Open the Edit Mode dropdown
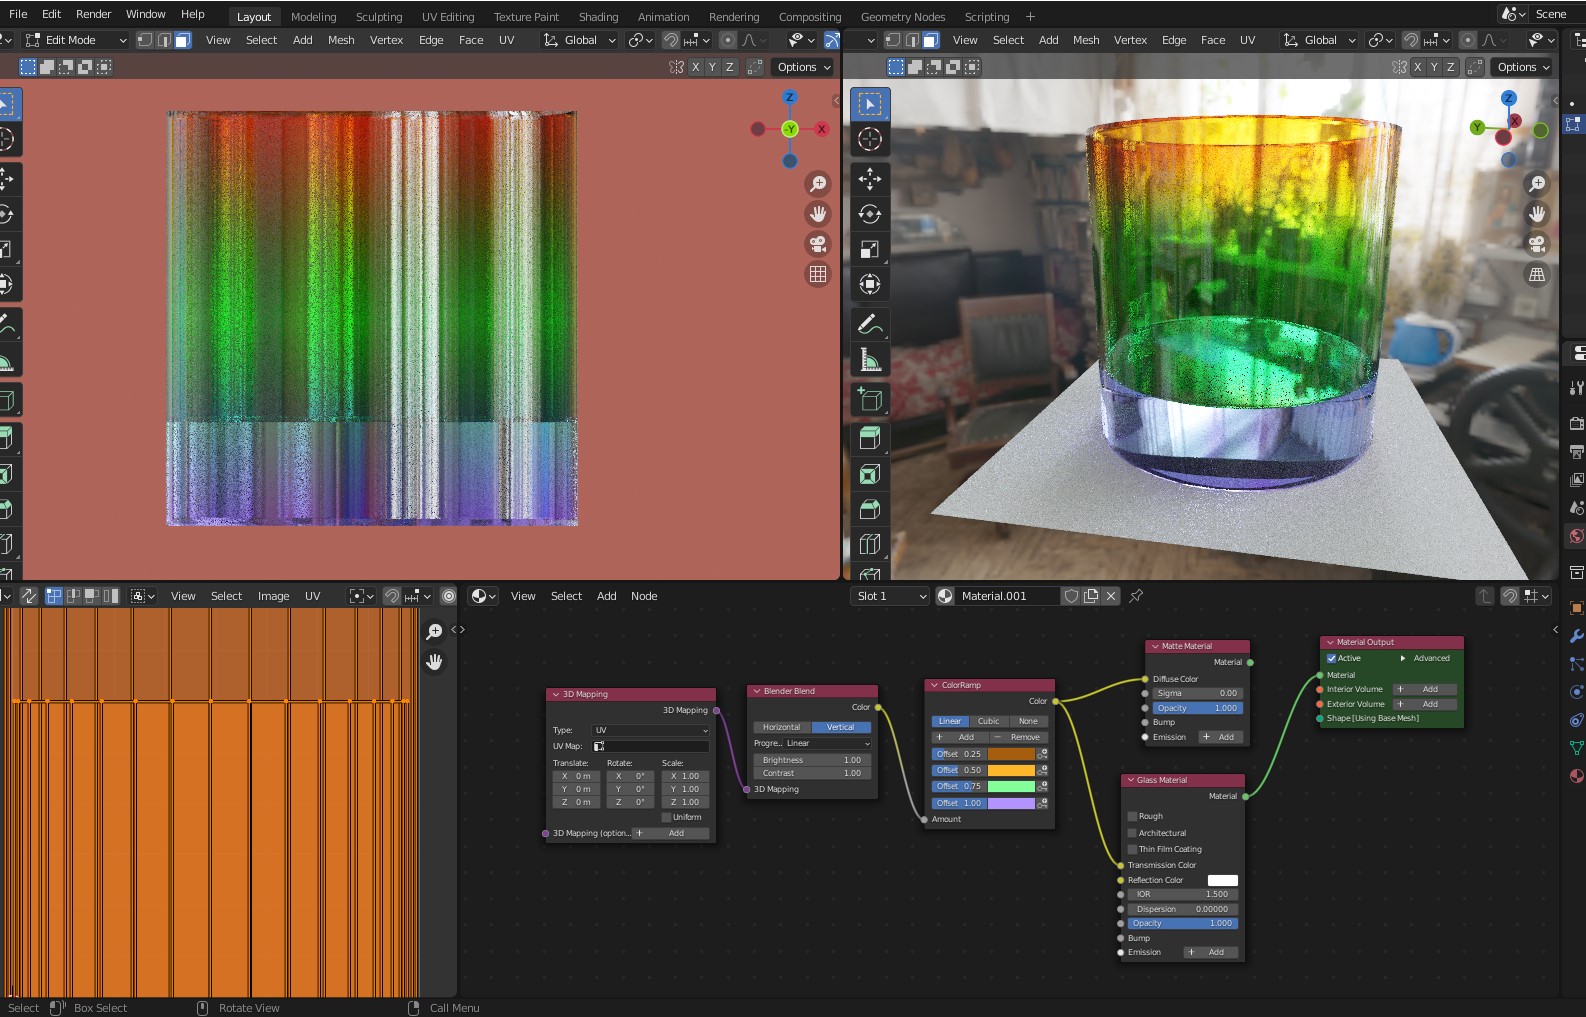This screenshot has width=1586, height=1017. 76,40
